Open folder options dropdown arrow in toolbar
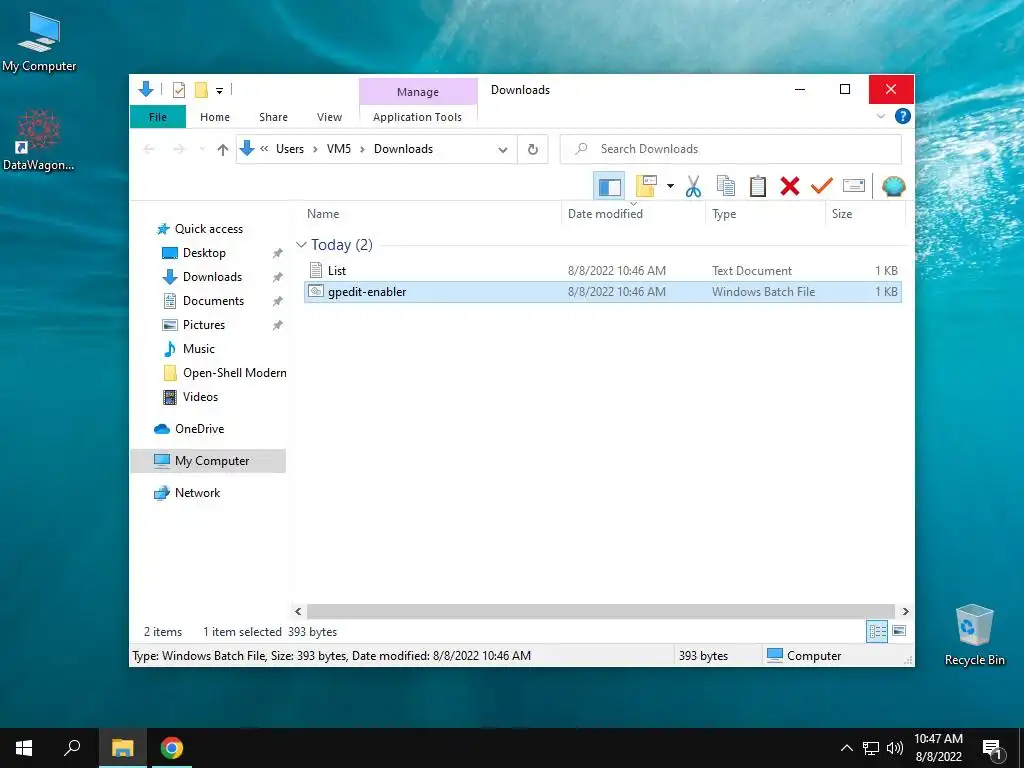This screenshot has width=1024, height=768. [x=670, y=186]
